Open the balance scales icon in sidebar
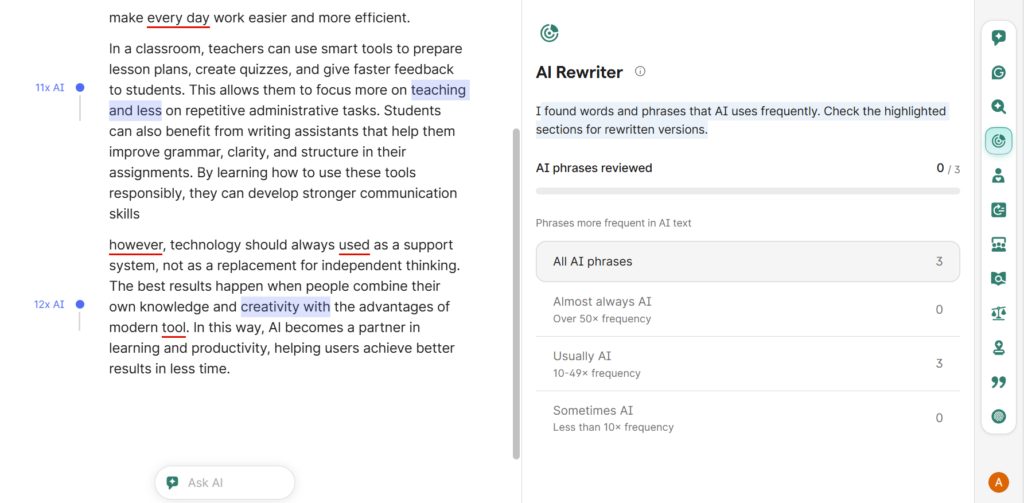Image resolution: width=1024 pixels, height=503 pixels. pos(998,313)
